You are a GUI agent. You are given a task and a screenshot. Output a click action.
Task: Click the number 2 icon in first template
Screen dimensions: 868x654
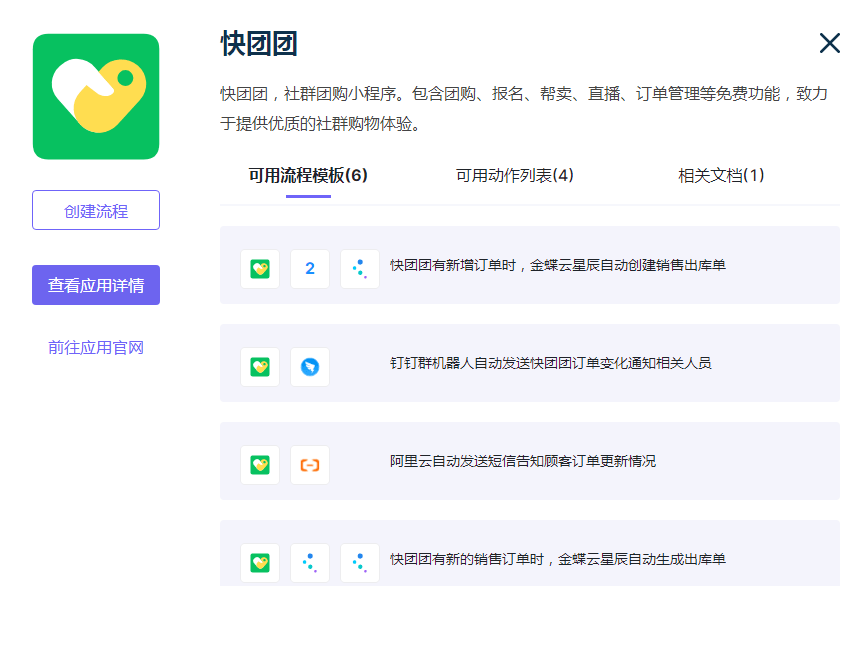click(x=310, y=269)
